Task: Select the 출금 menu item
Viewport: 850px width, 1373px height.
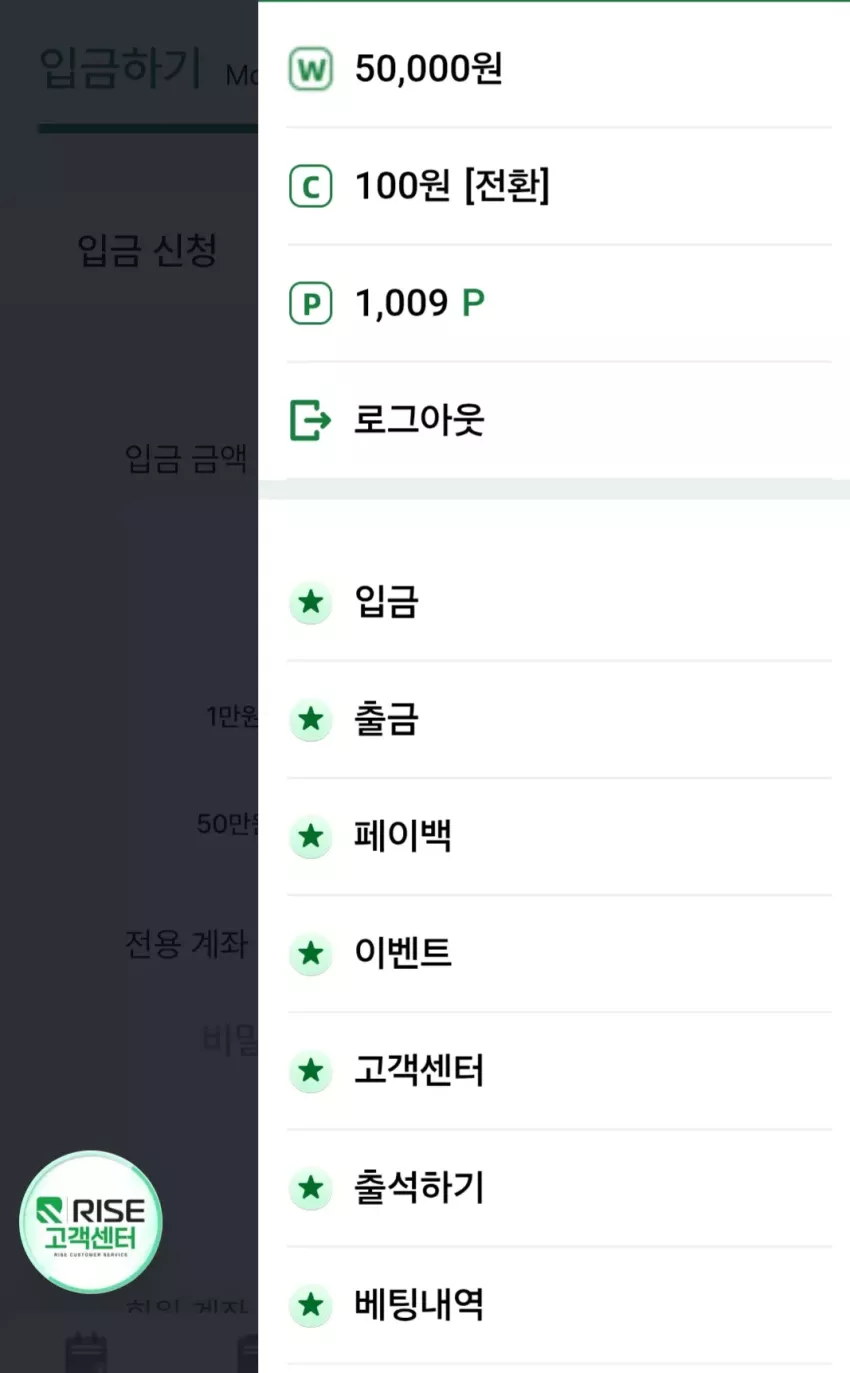Action: pos(559,720)
